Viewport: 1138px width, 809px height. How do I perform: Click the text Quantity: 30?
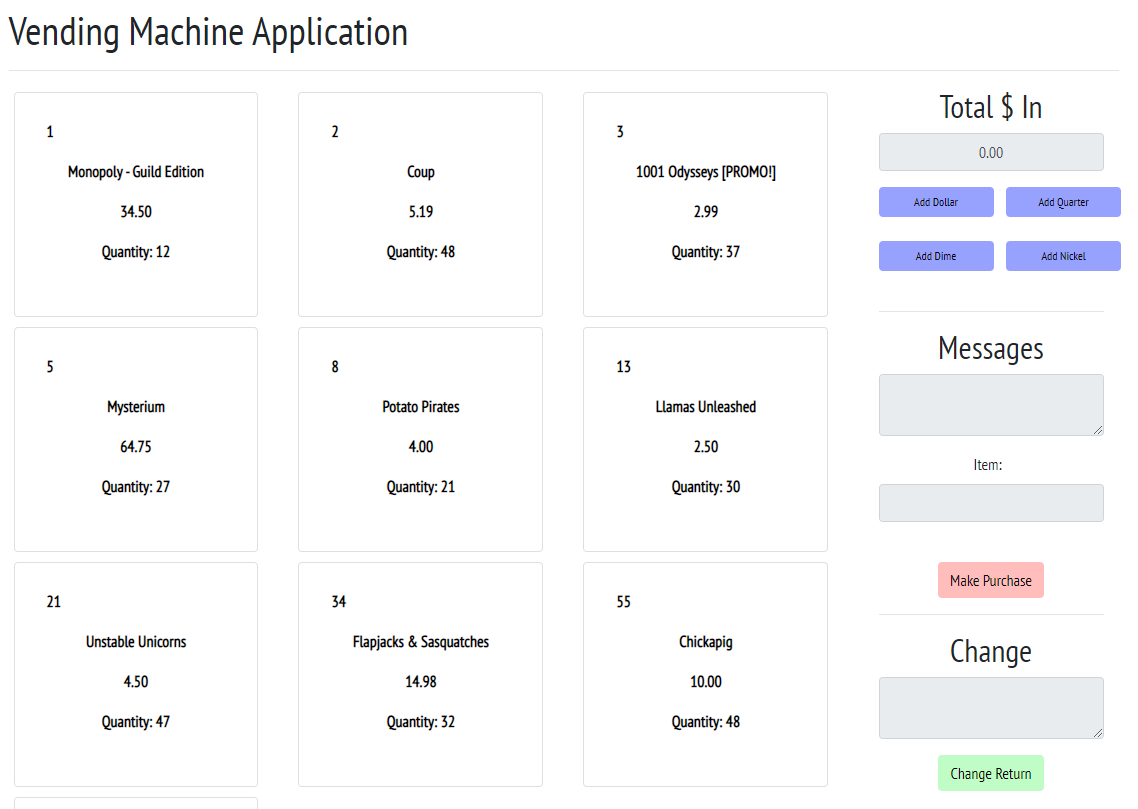click(705, 487)
